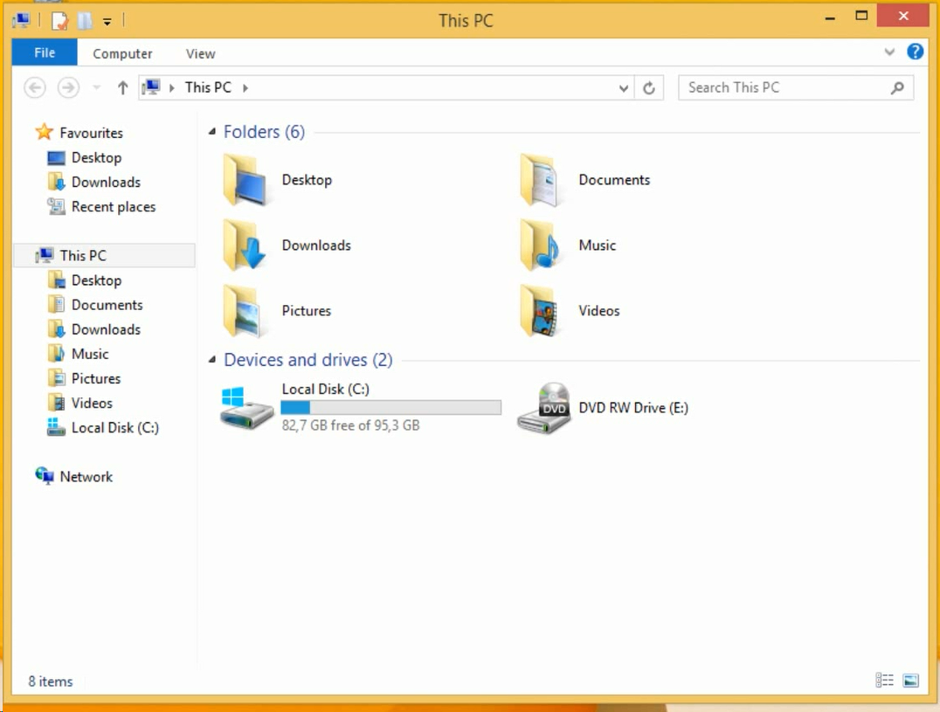The image size is (940, 712).
Task: Open the This PC system icon in title bar
Action: click(22, 21)
